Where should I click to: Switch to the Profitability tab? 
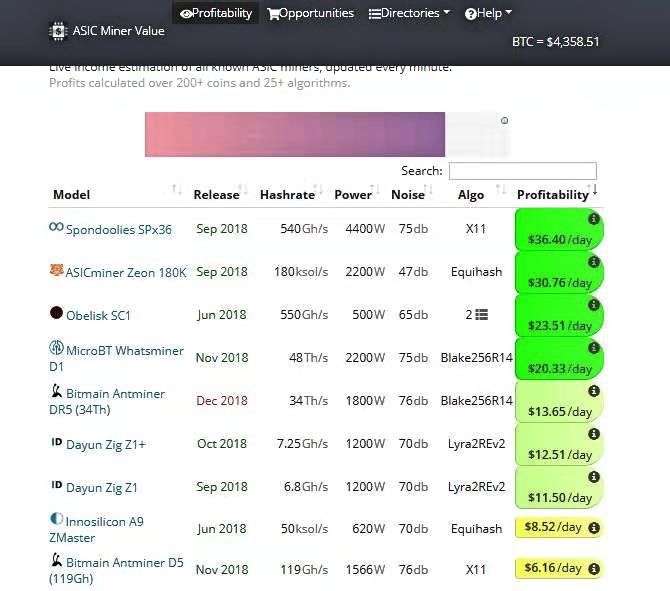point(216,14)
